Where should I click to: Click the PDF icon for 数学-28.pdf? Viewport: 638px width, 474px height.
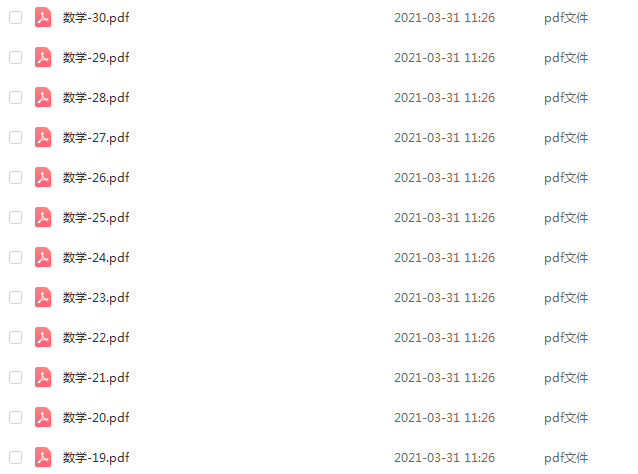(x=43, y=98)
